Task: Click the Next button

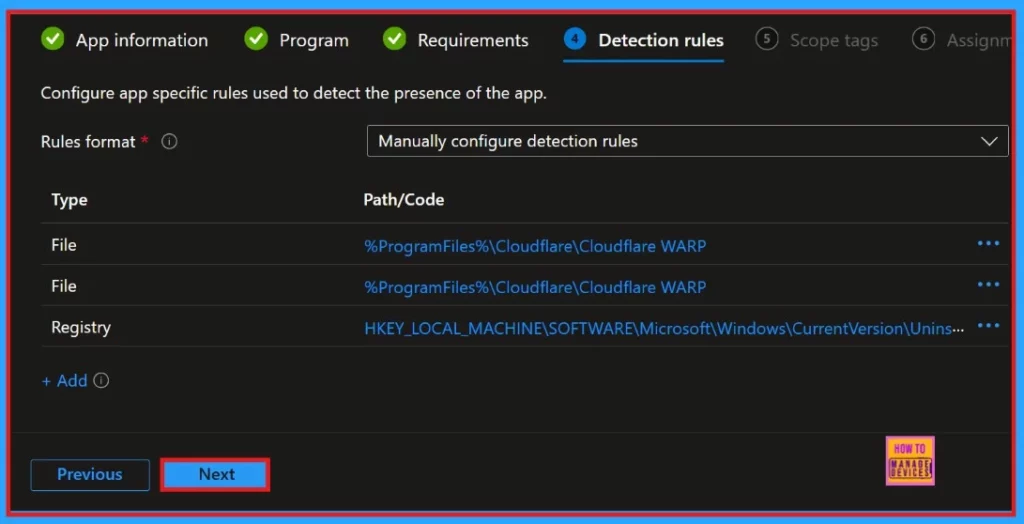Action: pyautogui.click(x=215, y=474)
